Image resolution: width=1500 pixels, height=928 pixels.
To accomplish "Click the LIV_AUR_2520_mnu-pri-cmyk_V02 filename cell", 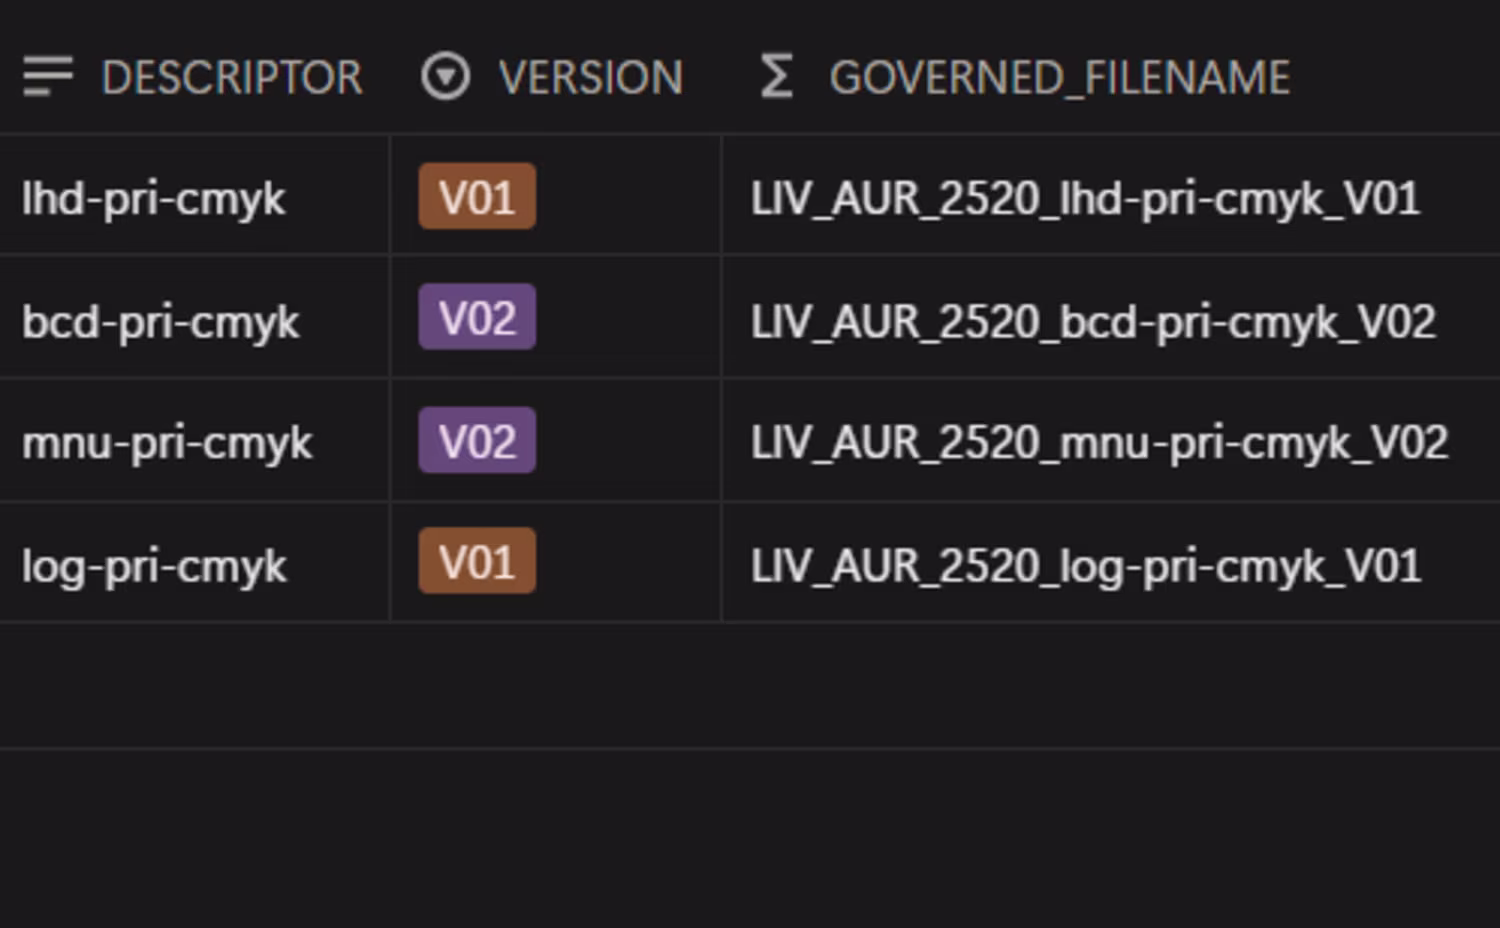I will click(x=1110, y=440).
